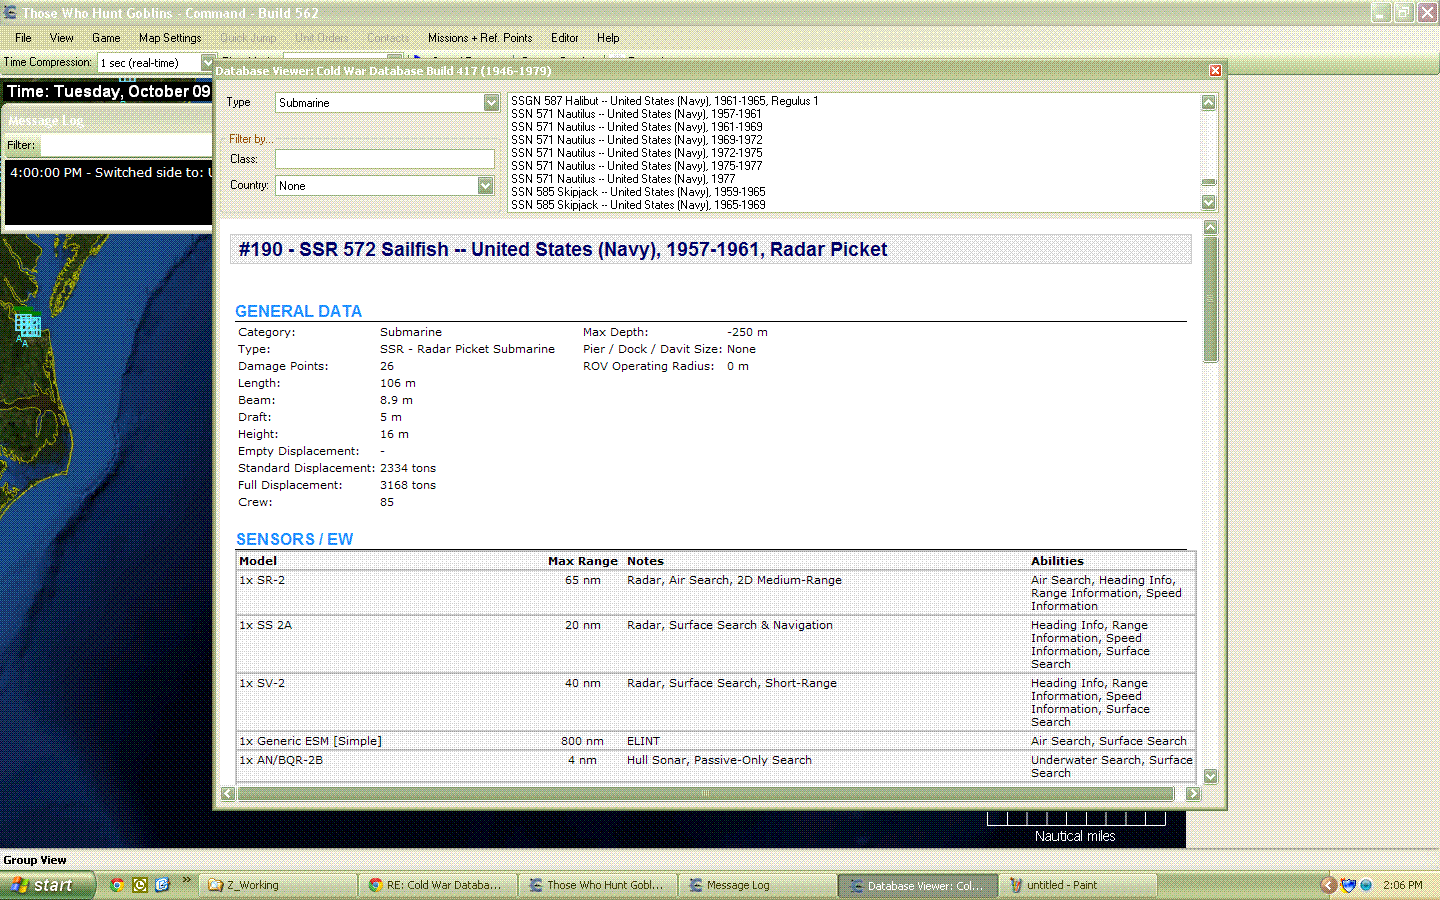Click the Abilities column header

pos(1057,561)
